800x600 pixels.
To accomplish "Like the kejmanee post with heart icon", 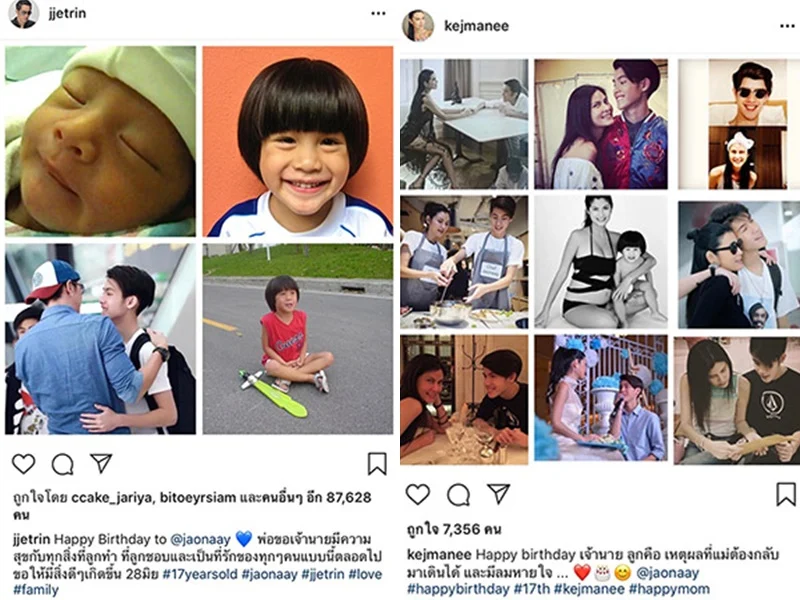I will [x=418, y=494].
